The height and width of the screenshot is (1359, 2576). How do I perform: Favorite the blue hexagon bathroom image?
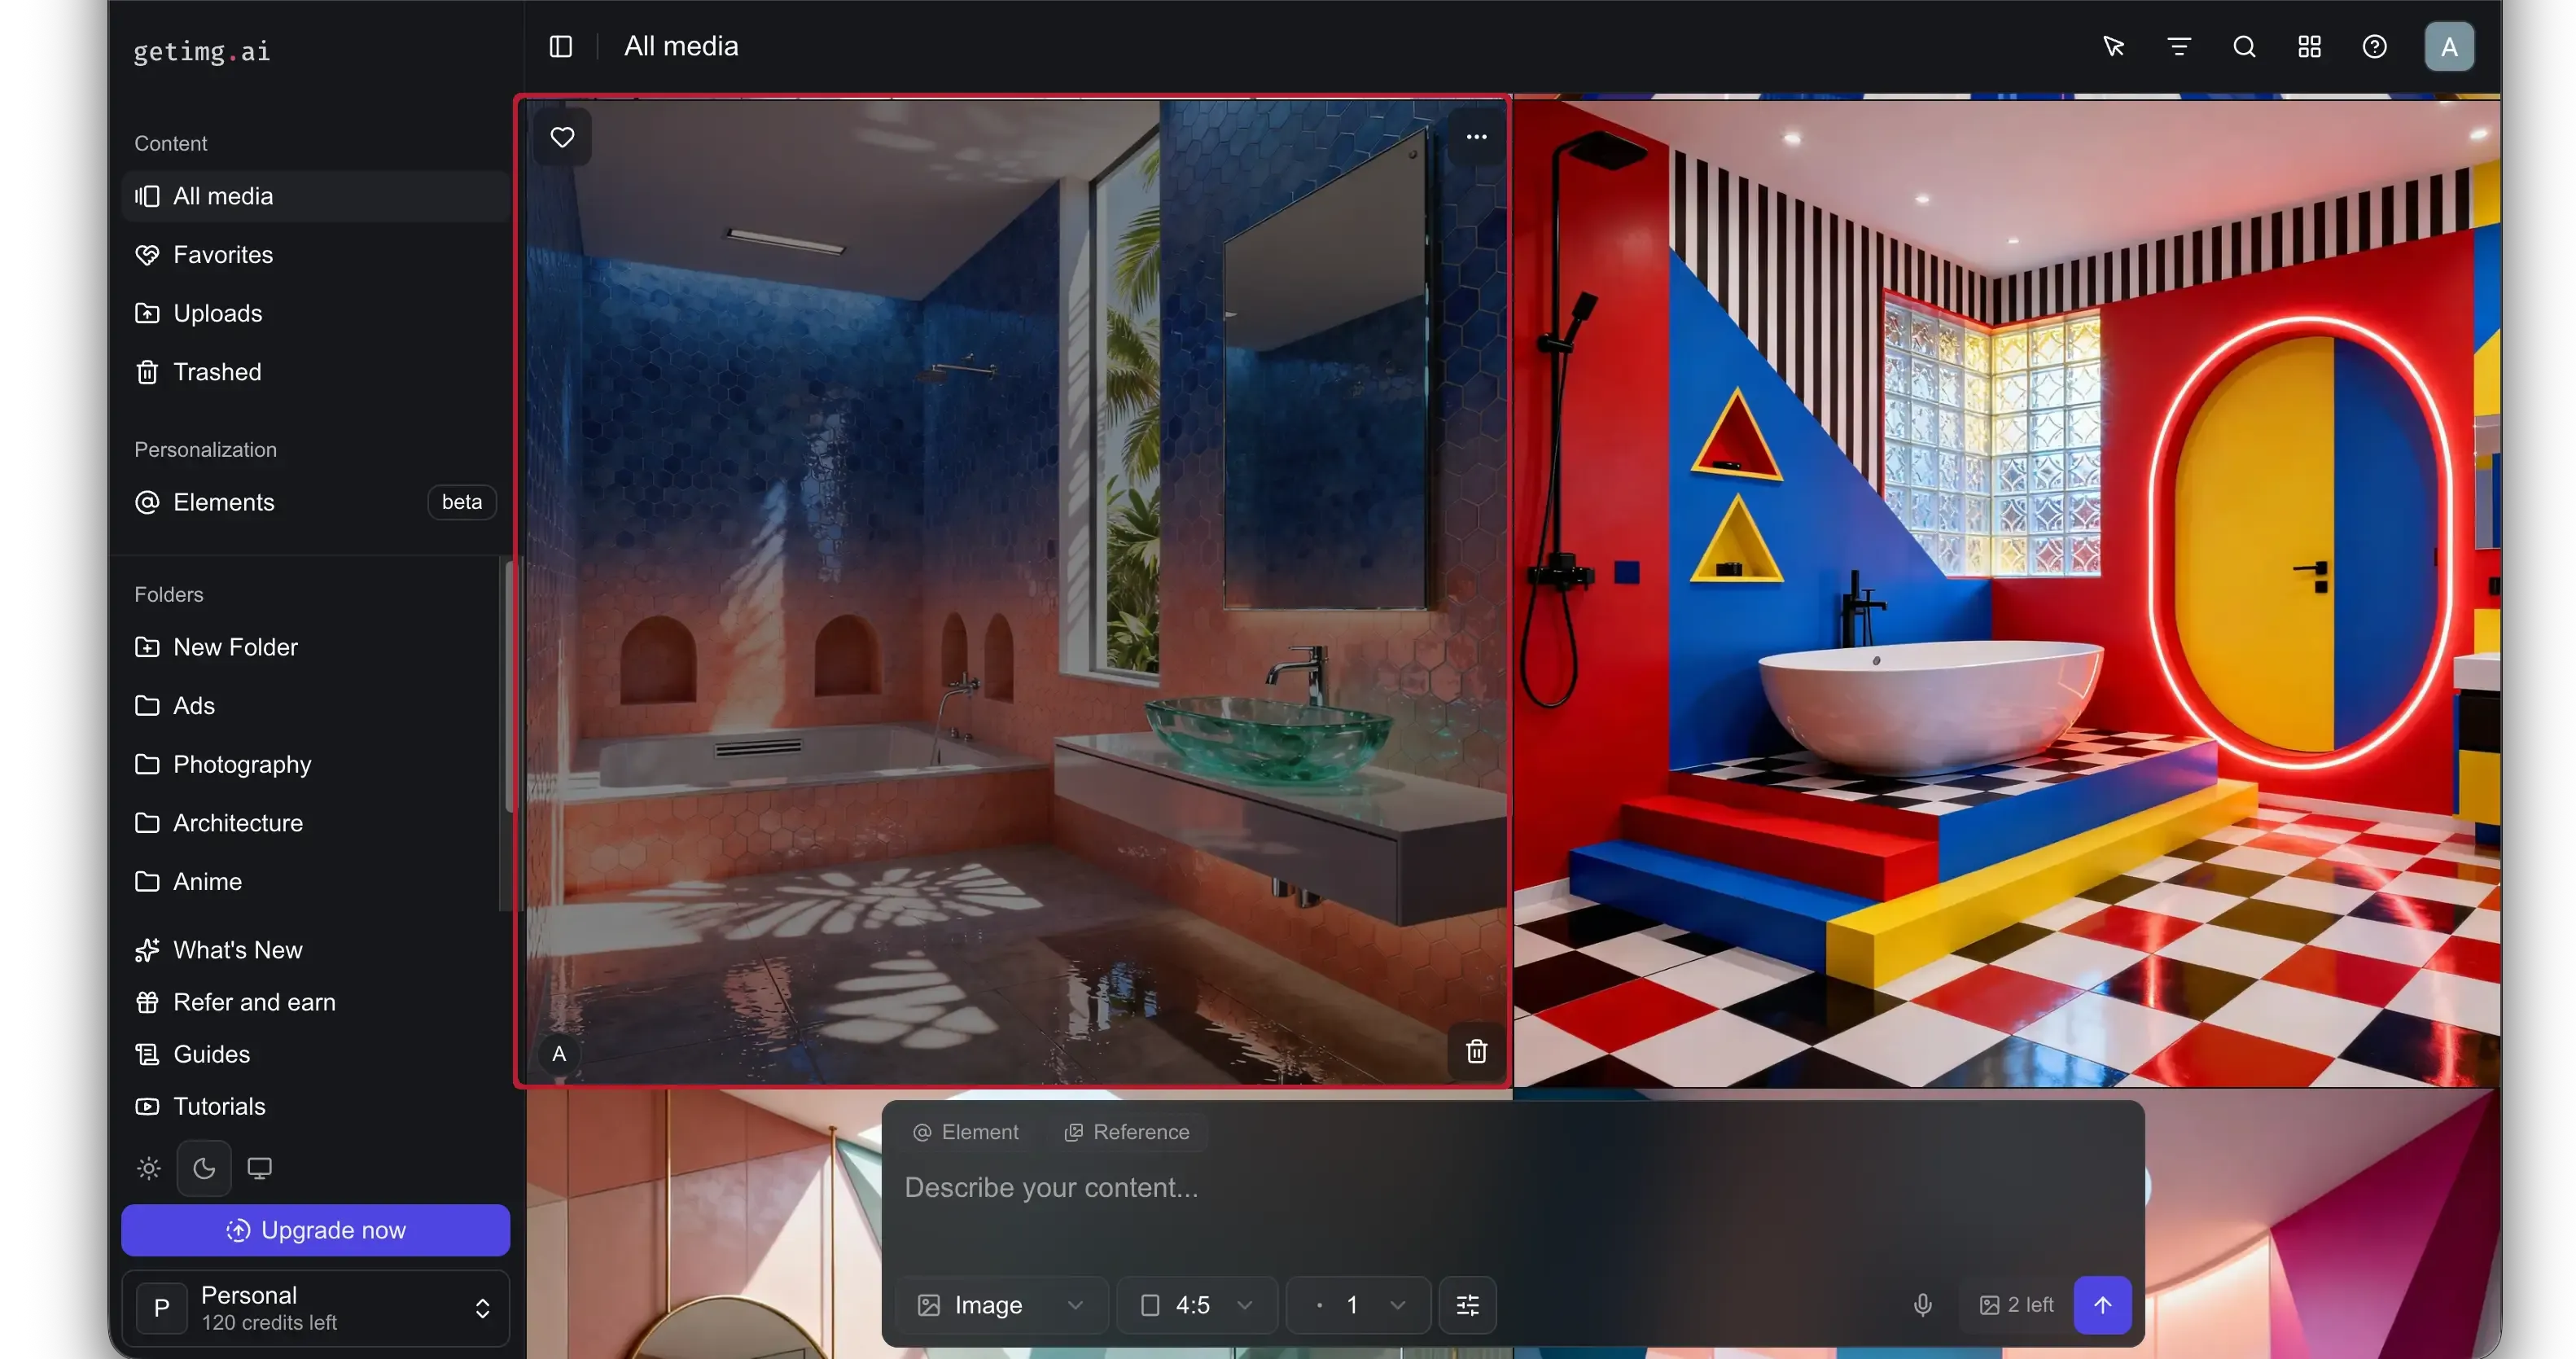[x=562, y=137]
